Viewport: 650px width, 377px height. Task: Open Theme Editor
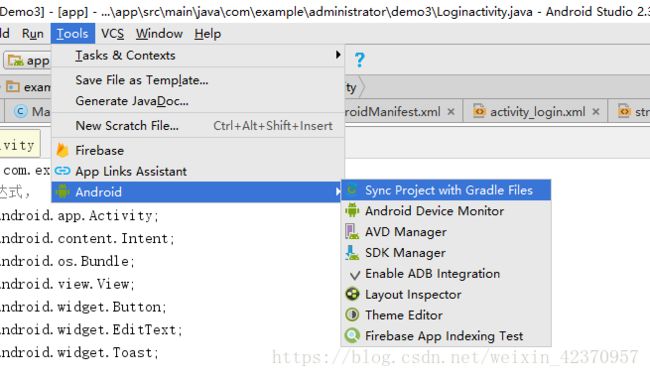tap(446, 315)
